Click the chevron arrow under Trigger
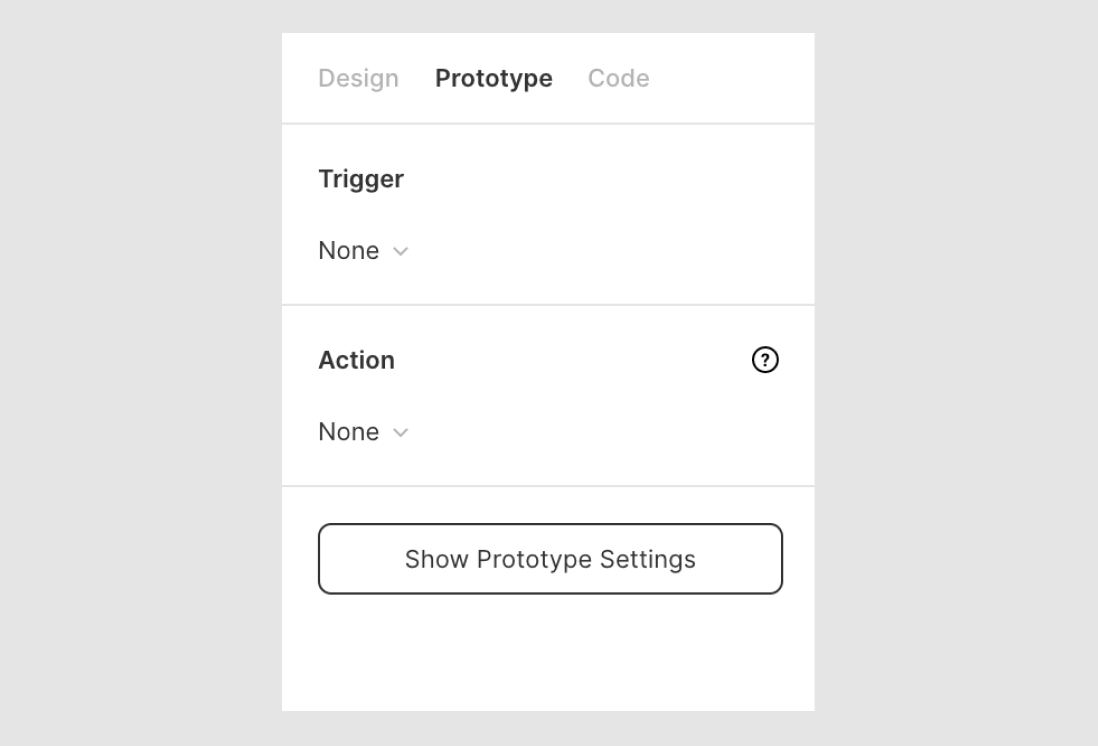1098x746 pixels. point(401,251)
